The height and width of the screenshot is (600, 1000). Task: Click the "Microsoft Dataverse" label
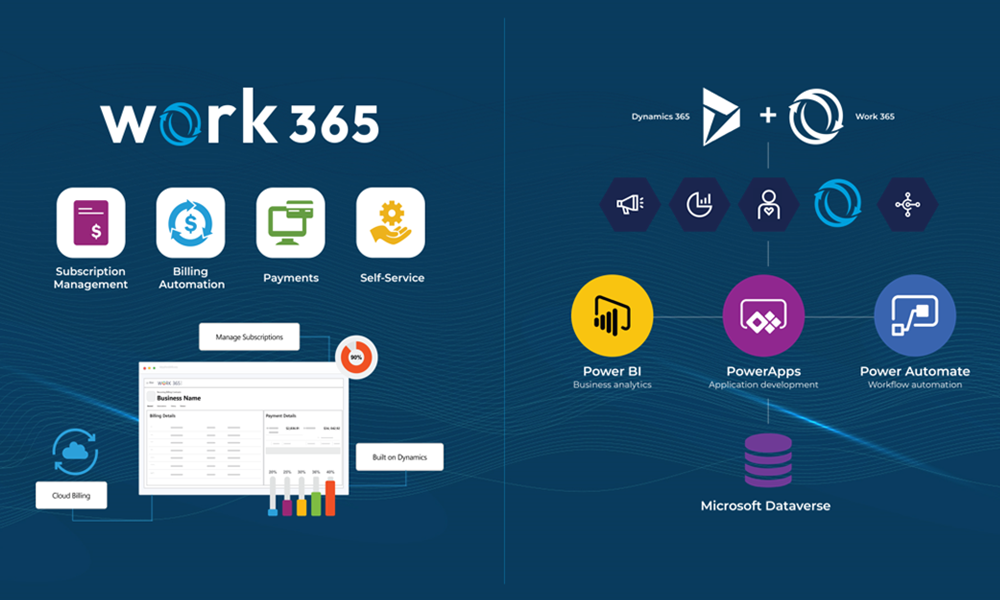(x=766, y=506)
